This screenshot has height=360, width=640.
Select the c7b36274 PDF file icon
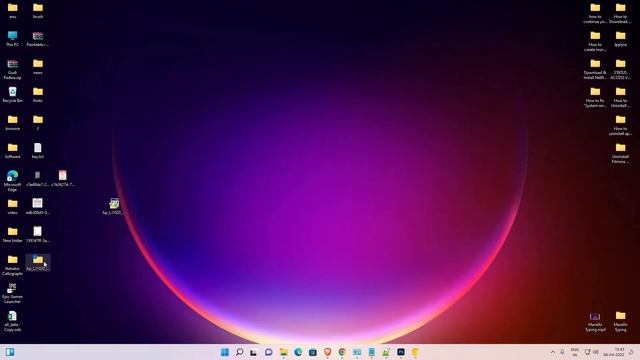pos(62,179)
